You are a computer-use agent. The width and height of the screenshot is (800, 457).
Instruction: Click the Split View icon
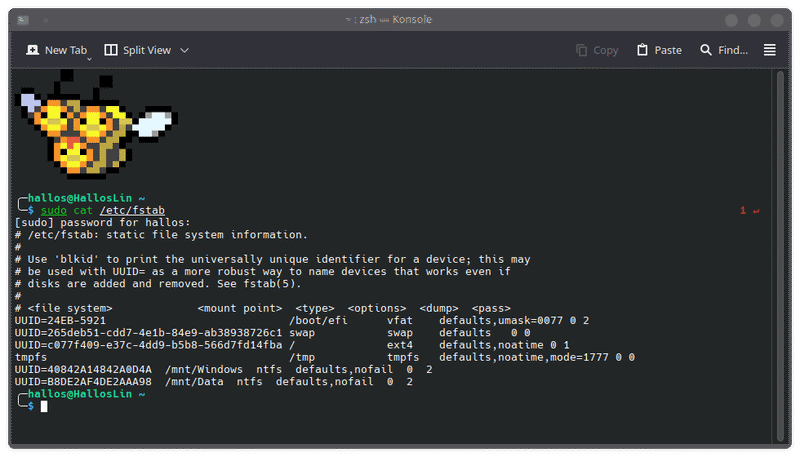[x=111, y=50]
